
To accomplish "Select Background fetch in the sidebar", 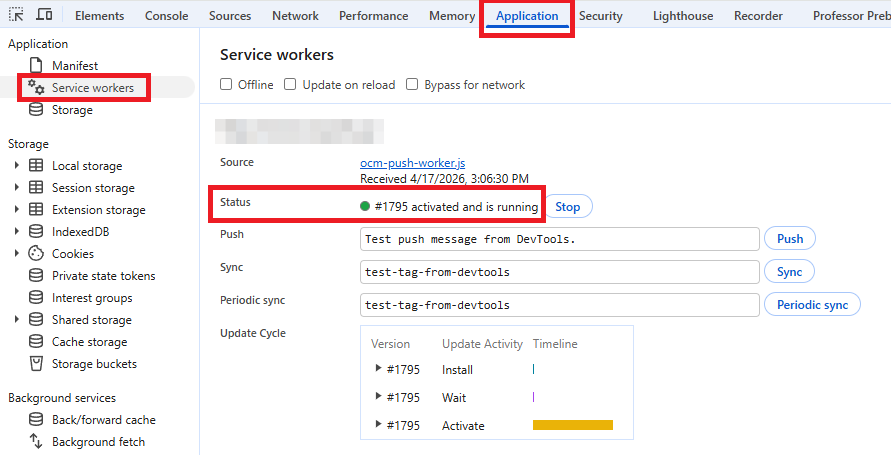I will point(98,442).
